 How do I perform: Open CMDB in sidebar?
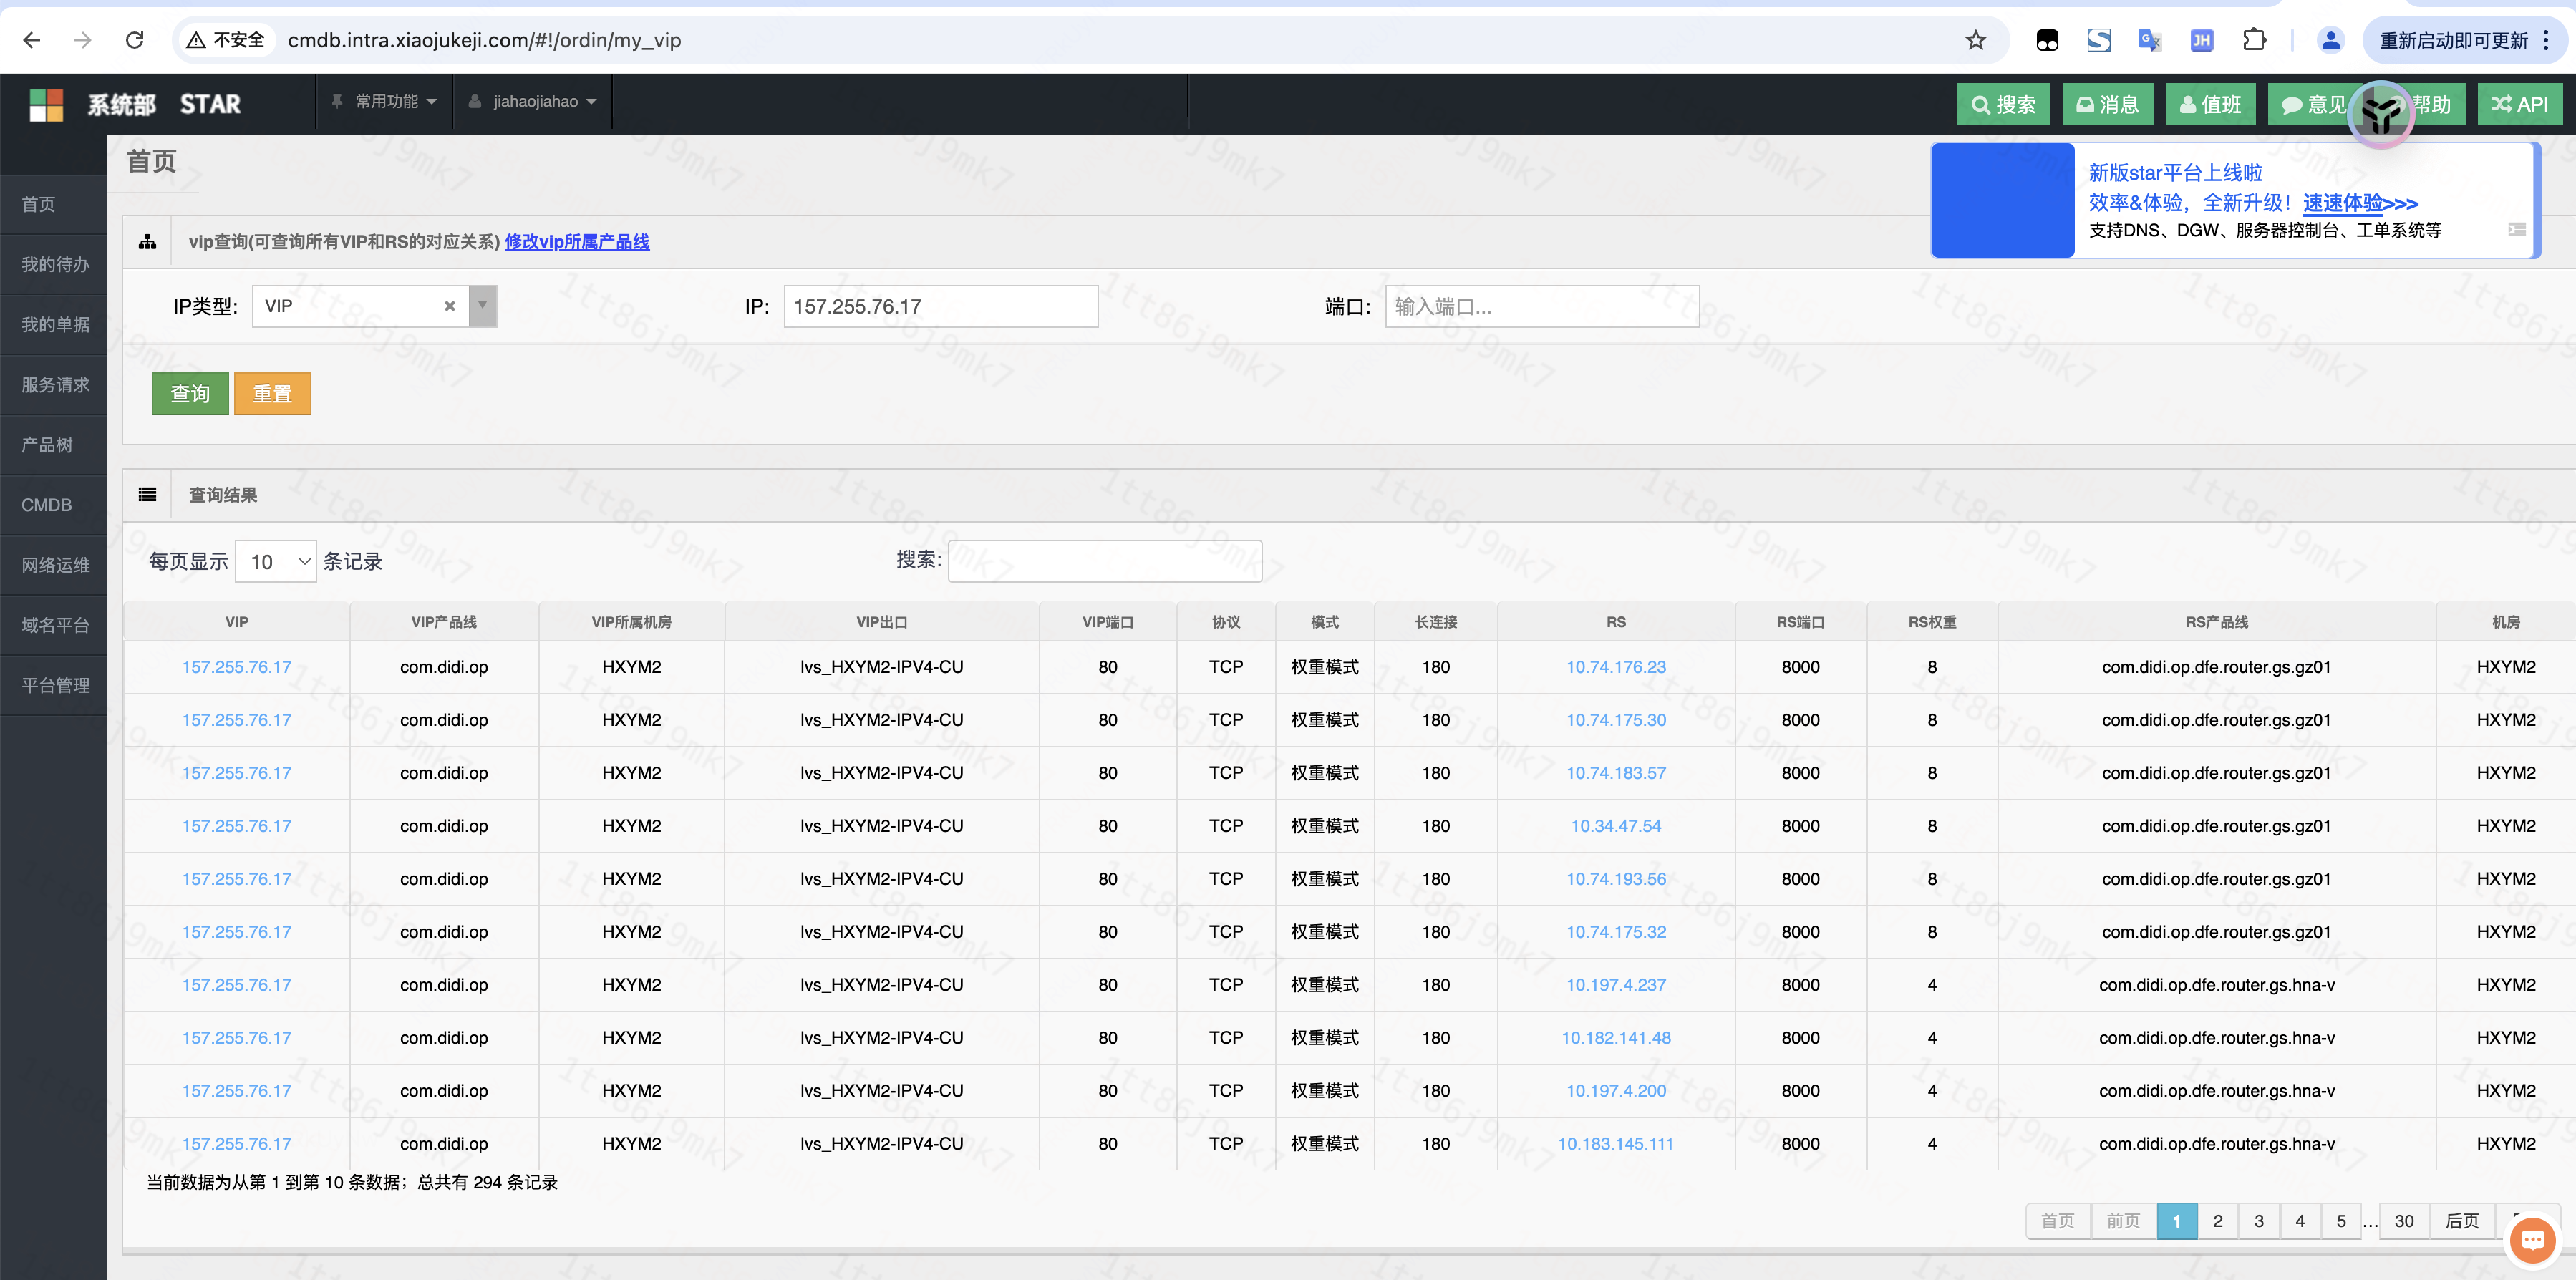[53, 505]
